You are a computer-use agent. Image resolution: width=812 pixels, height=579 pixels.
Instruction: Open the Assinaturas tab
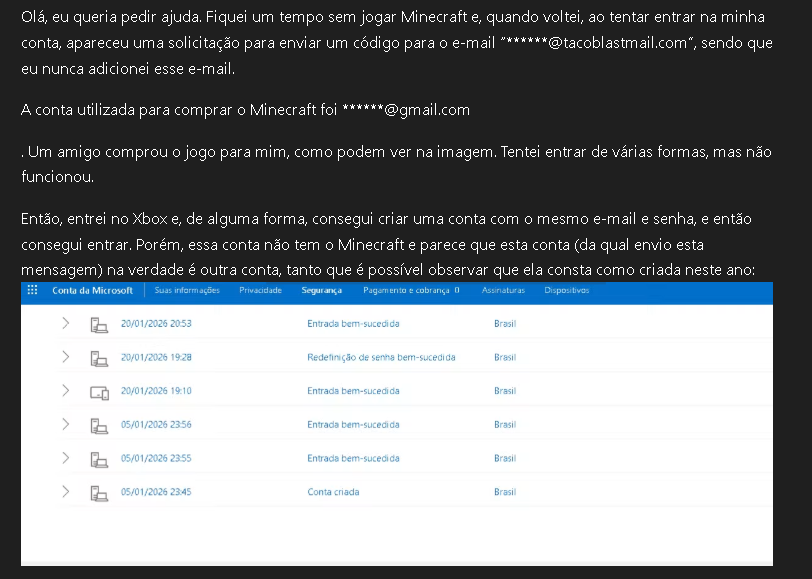[x=503, y=290]
